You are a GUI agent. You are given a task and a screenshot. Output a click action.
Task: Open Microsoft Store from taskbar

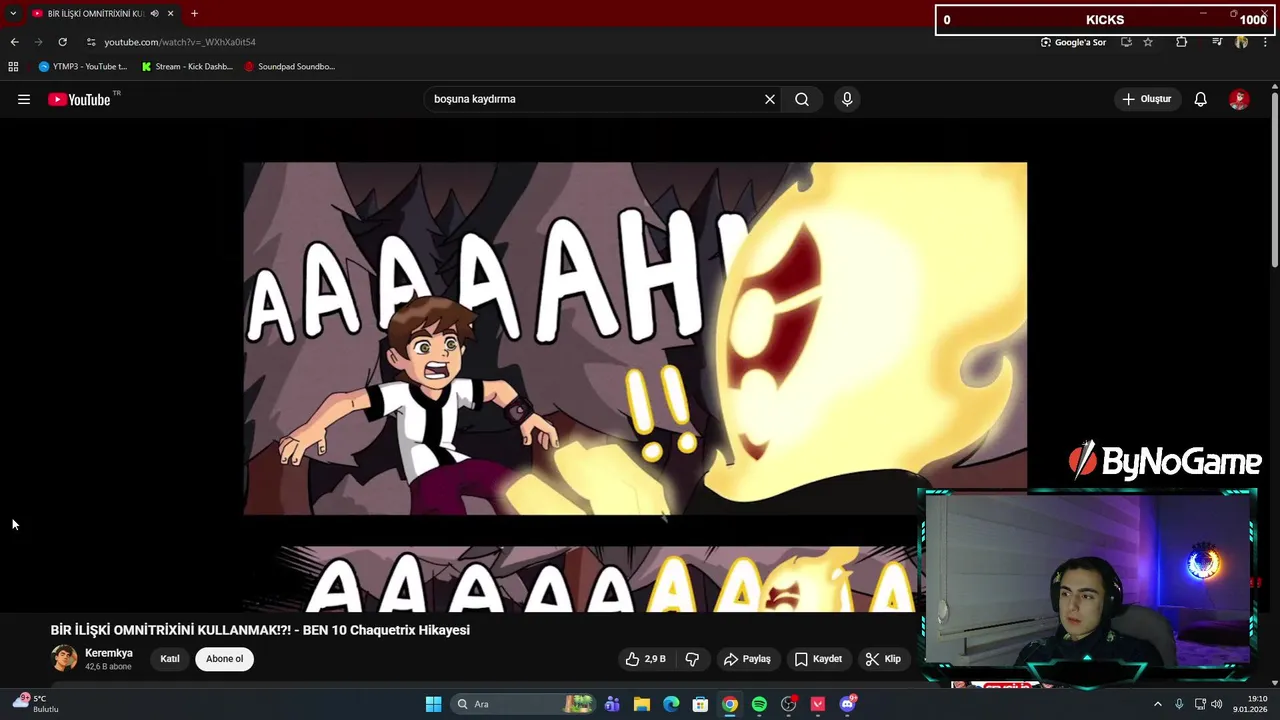tap(701, 704)
